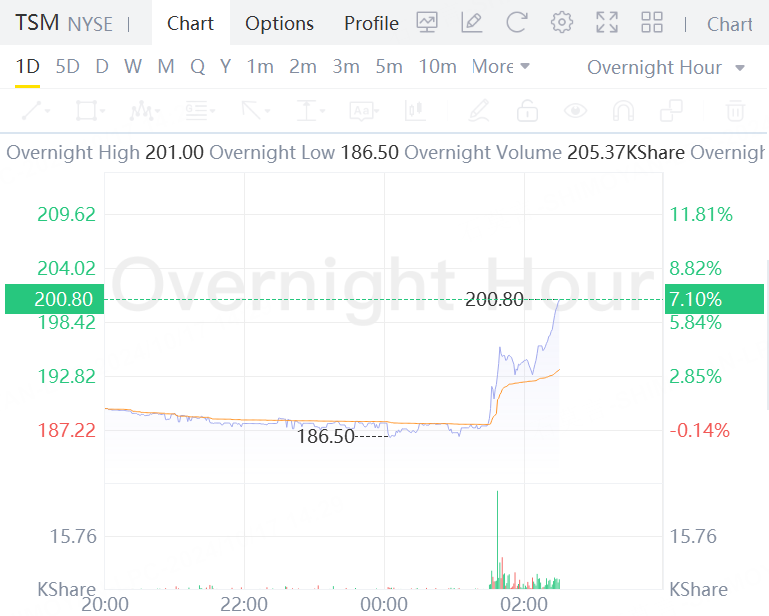Switch to the Options tab
The width and height of the screenshot is (769, 616).
point(280,23)
